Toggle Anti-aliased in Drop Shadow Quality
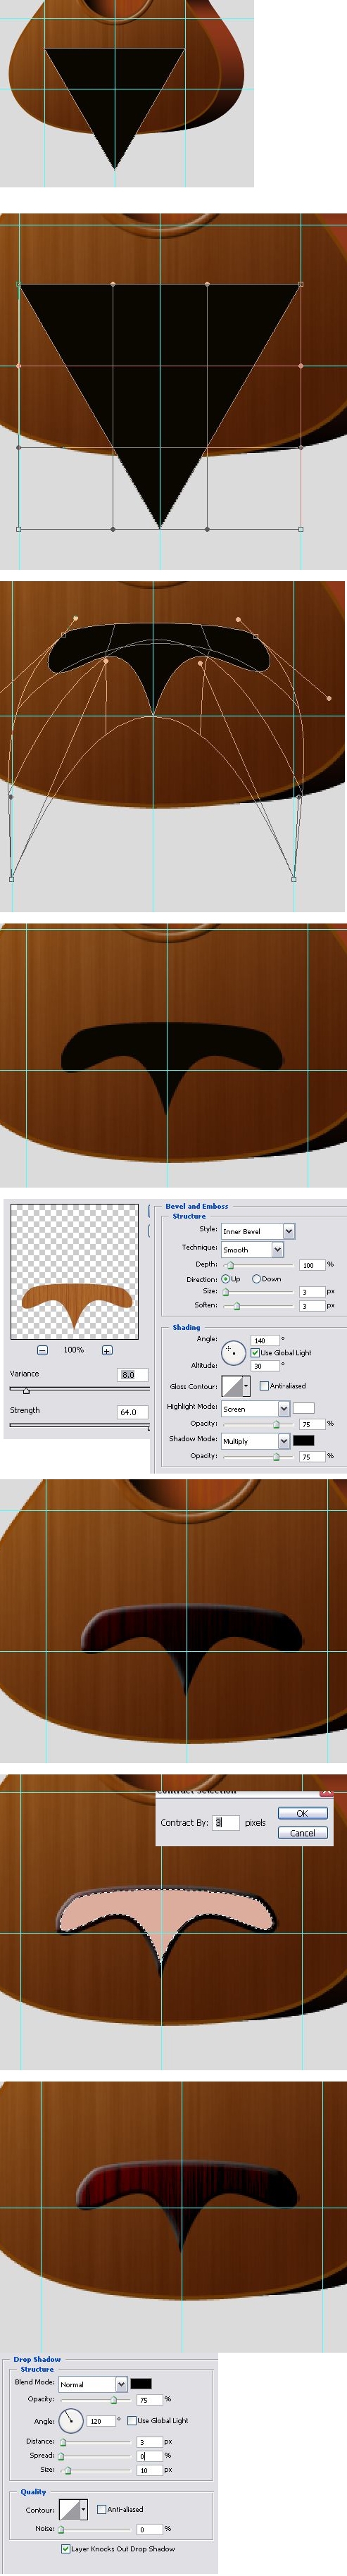 click(102, 2509)
